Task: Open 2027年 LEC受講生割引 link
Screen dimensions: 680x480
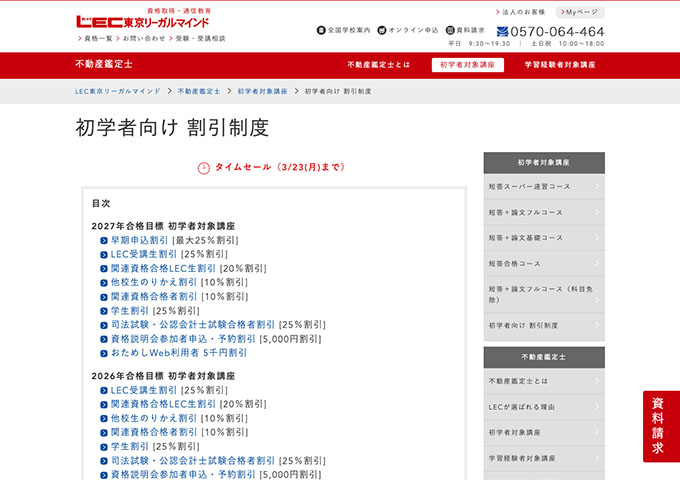Action: coord(144,254)
